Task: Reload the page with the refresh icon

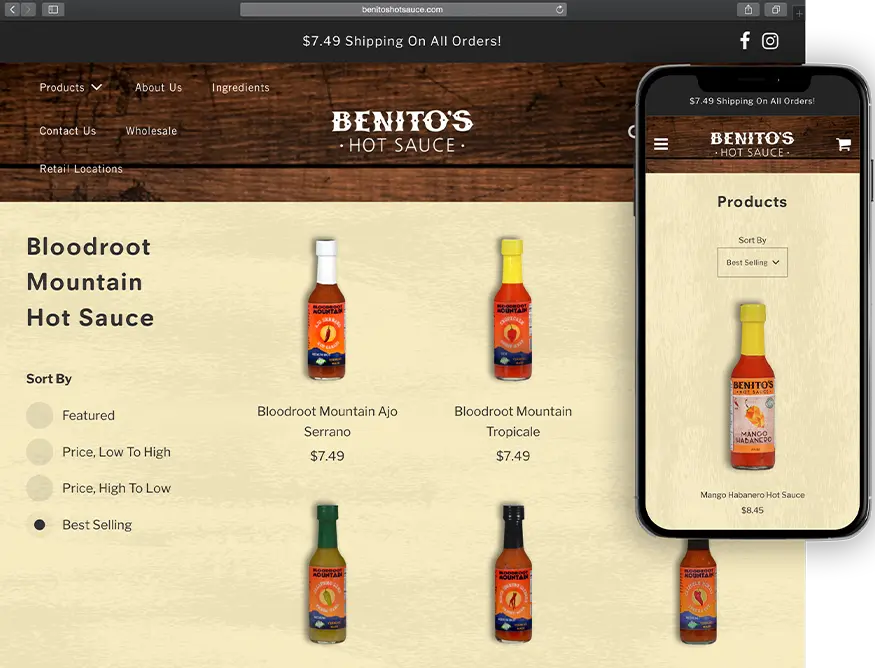Action: tap(559, 9)
